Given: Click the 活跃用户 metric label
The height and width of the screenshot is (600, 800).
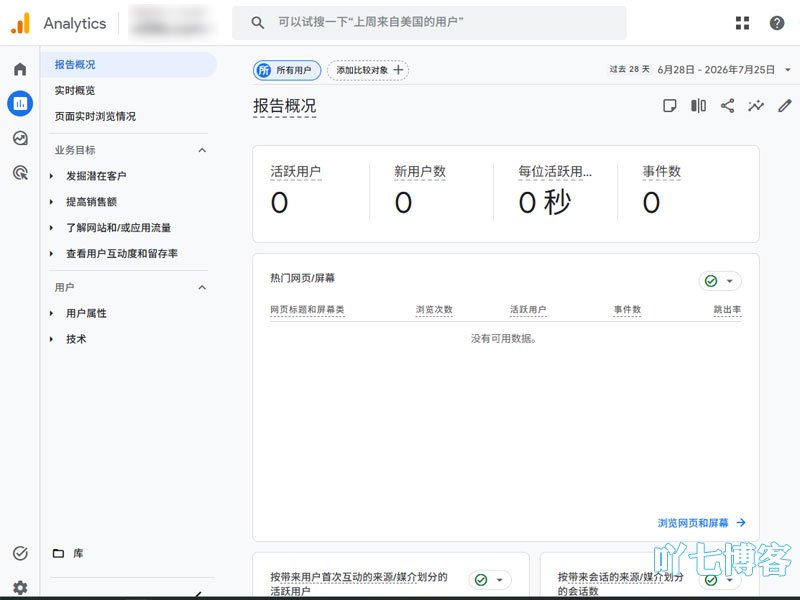Looking at the screenshot, I should pyautogui.click(x=295, y=171).
